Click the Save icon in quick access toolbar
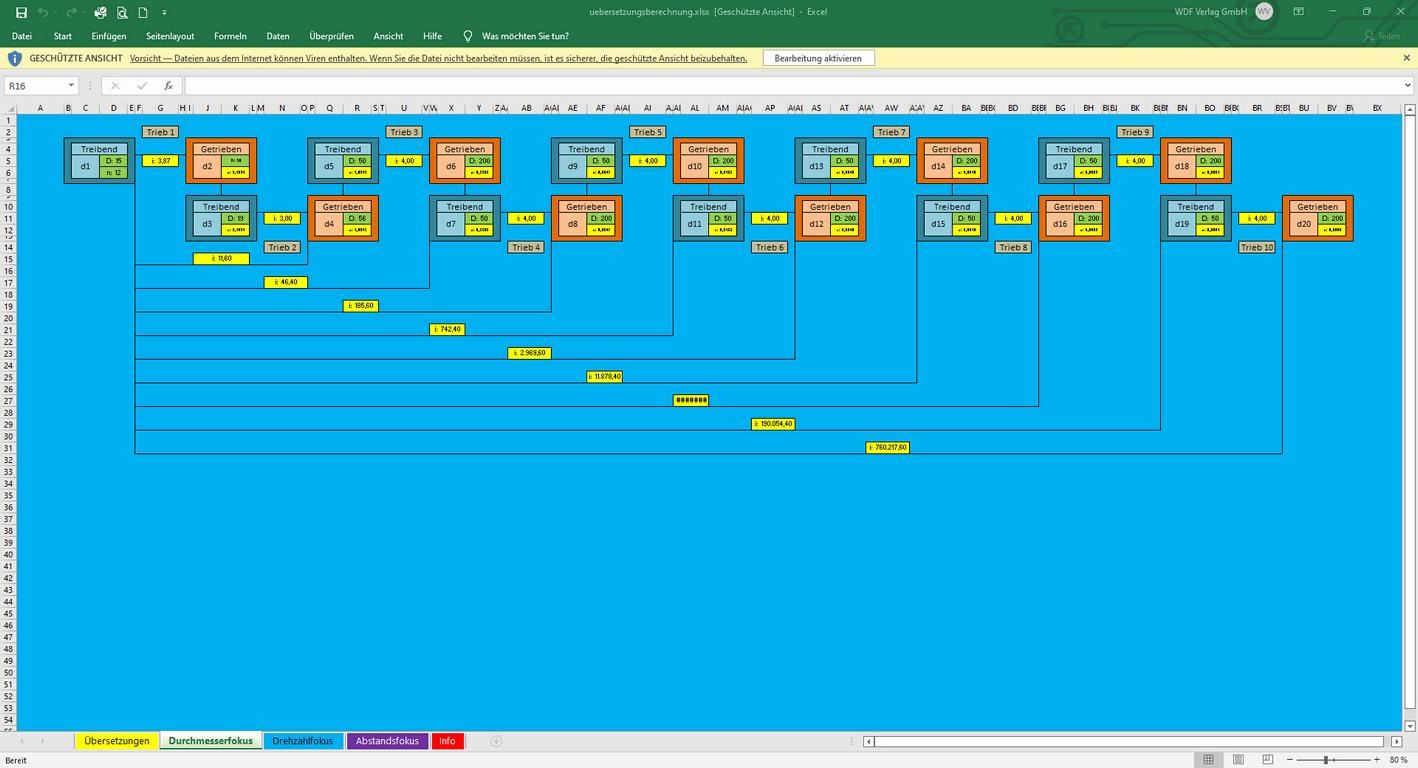The height and width of the screenshot is (768, 1418). [21, 12]
